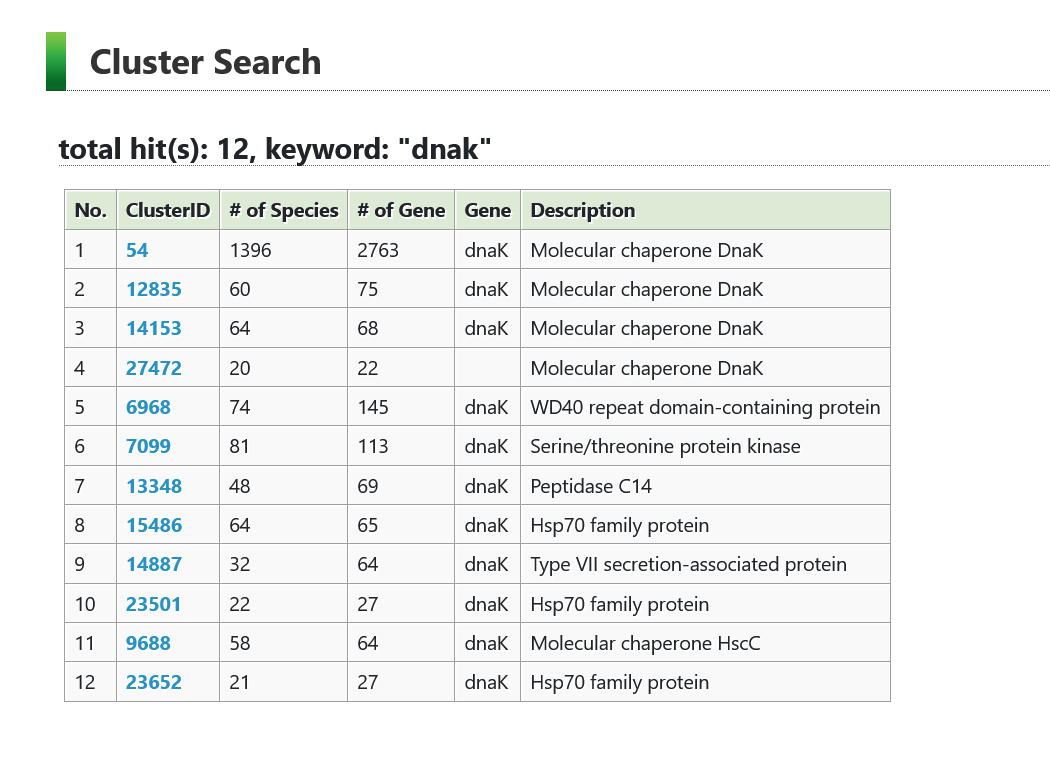Click the # of Species header

[284, 210]
